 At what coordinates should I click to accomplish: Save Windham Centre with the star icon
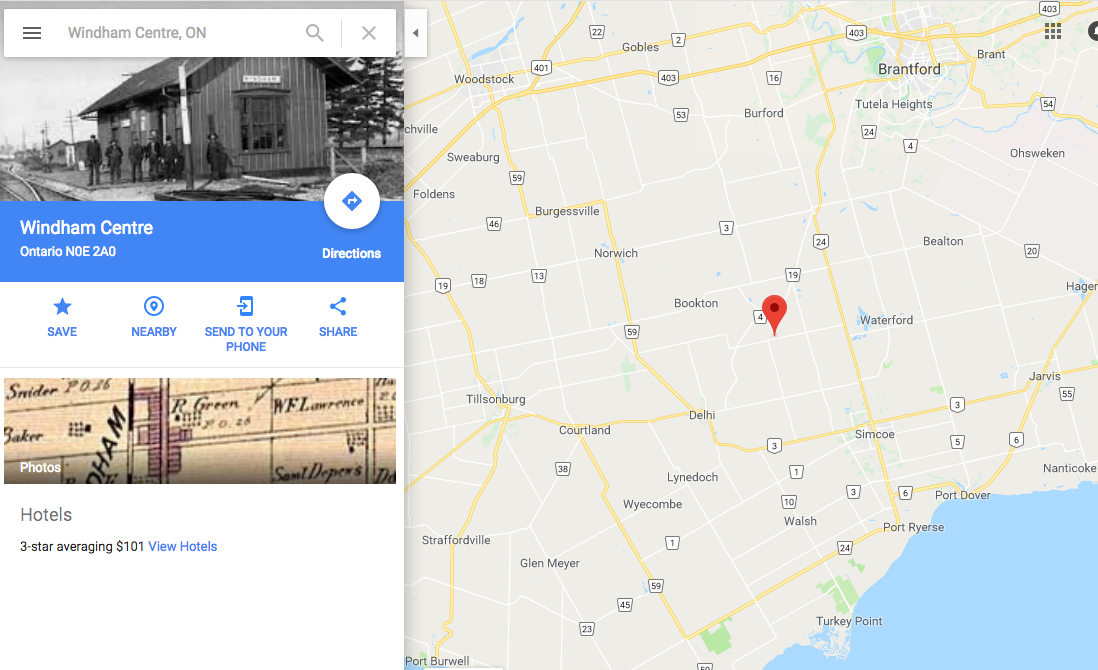tap(62, 307)
